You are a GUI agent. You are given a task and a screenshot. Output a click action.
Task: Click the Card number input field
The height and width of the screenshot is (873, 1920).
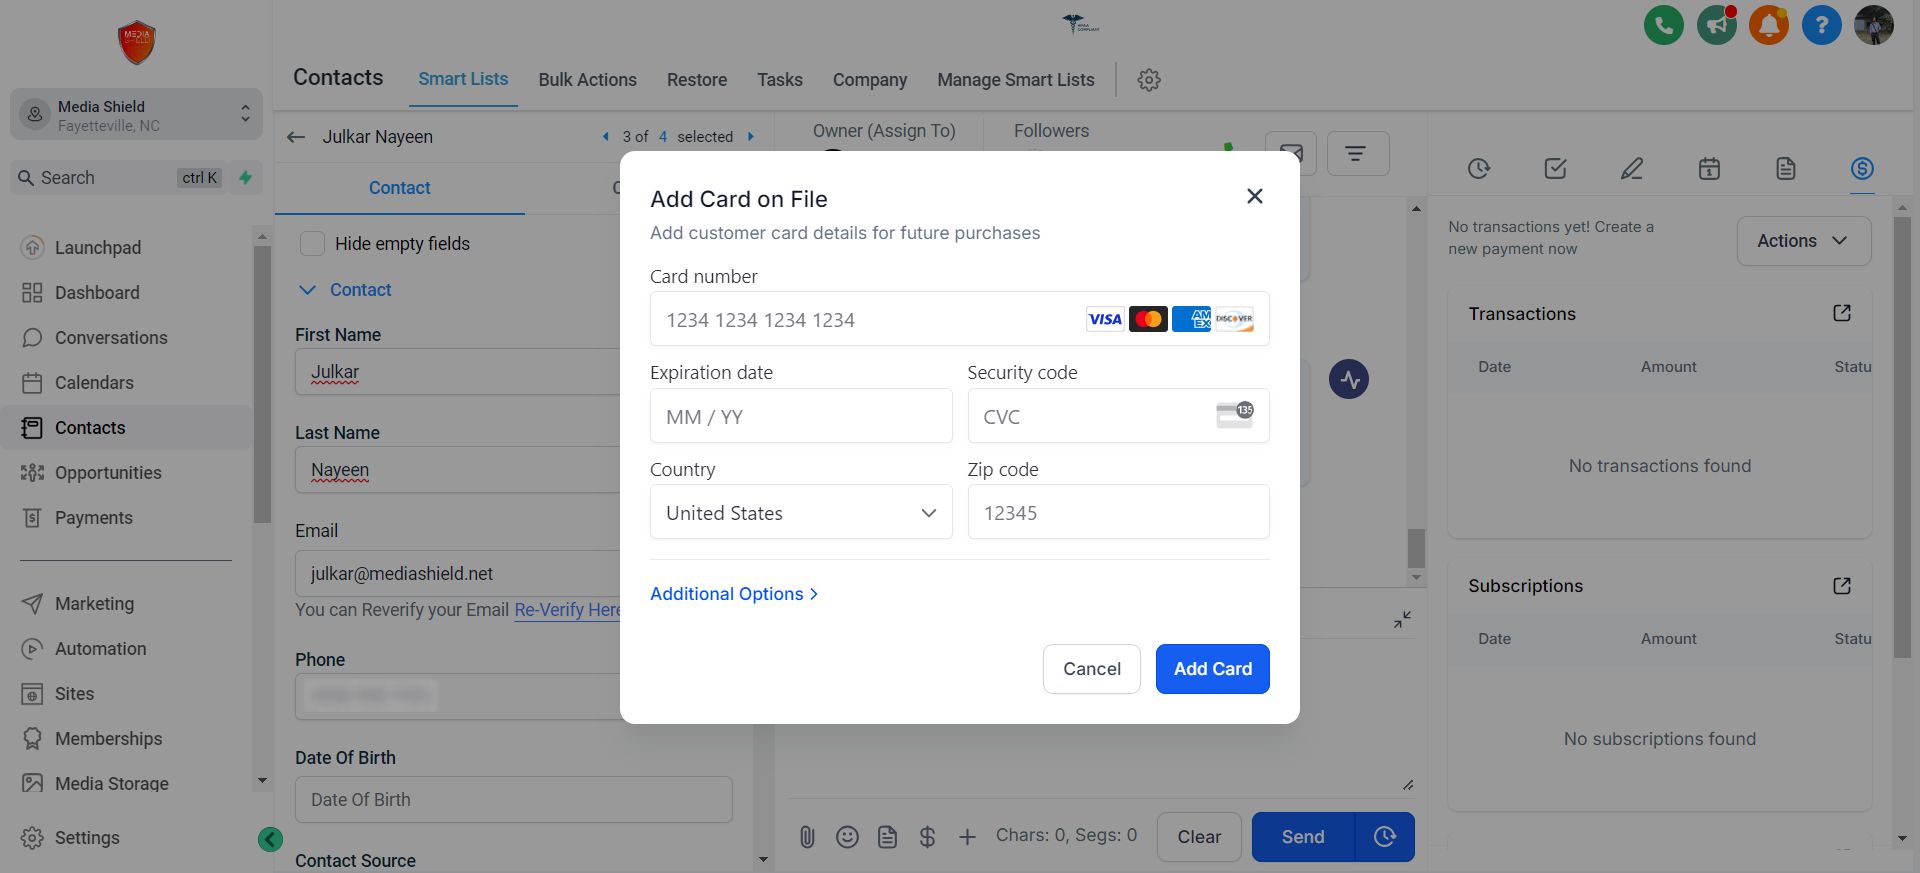tap(959, 319)
